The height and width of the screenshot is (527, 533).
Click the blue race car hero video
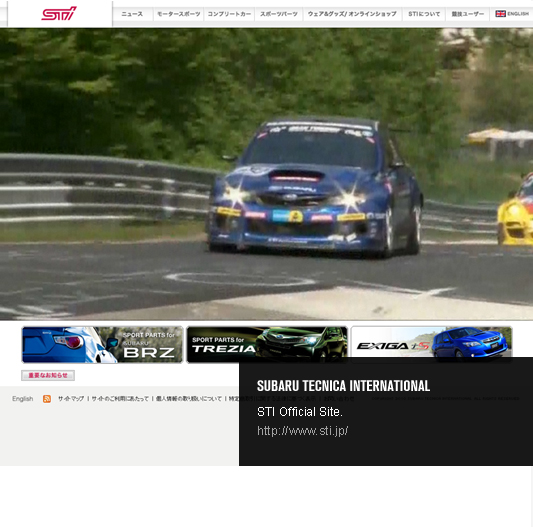tap(266, 174)
